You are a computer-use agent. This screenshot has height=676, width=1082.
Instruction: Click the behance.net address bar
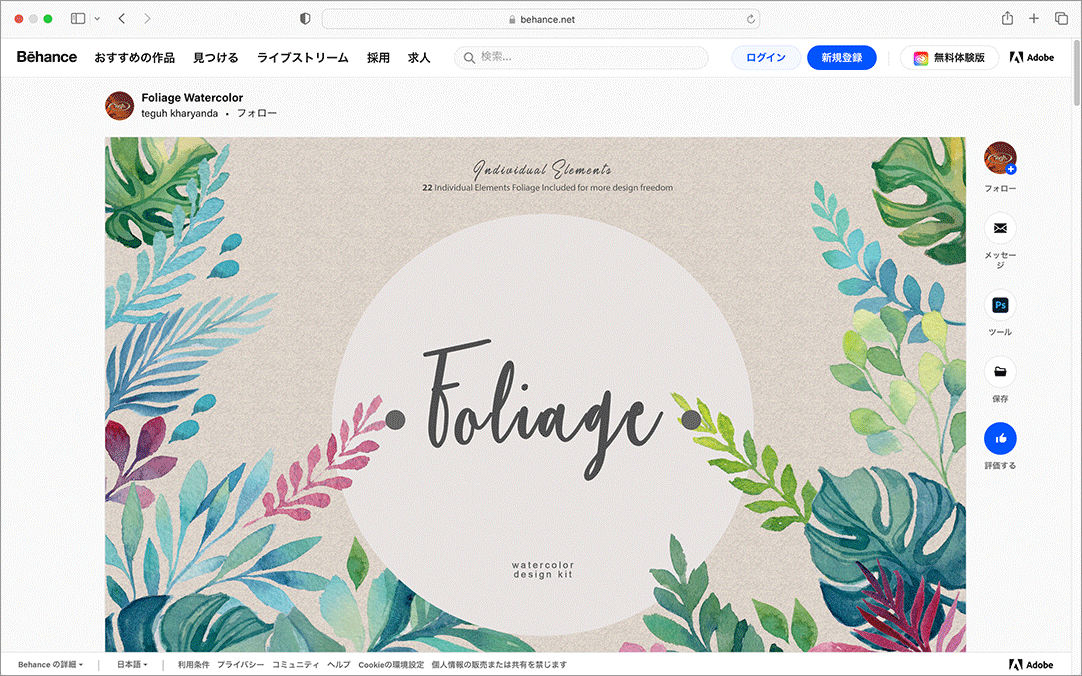click(x=541, y=19)
